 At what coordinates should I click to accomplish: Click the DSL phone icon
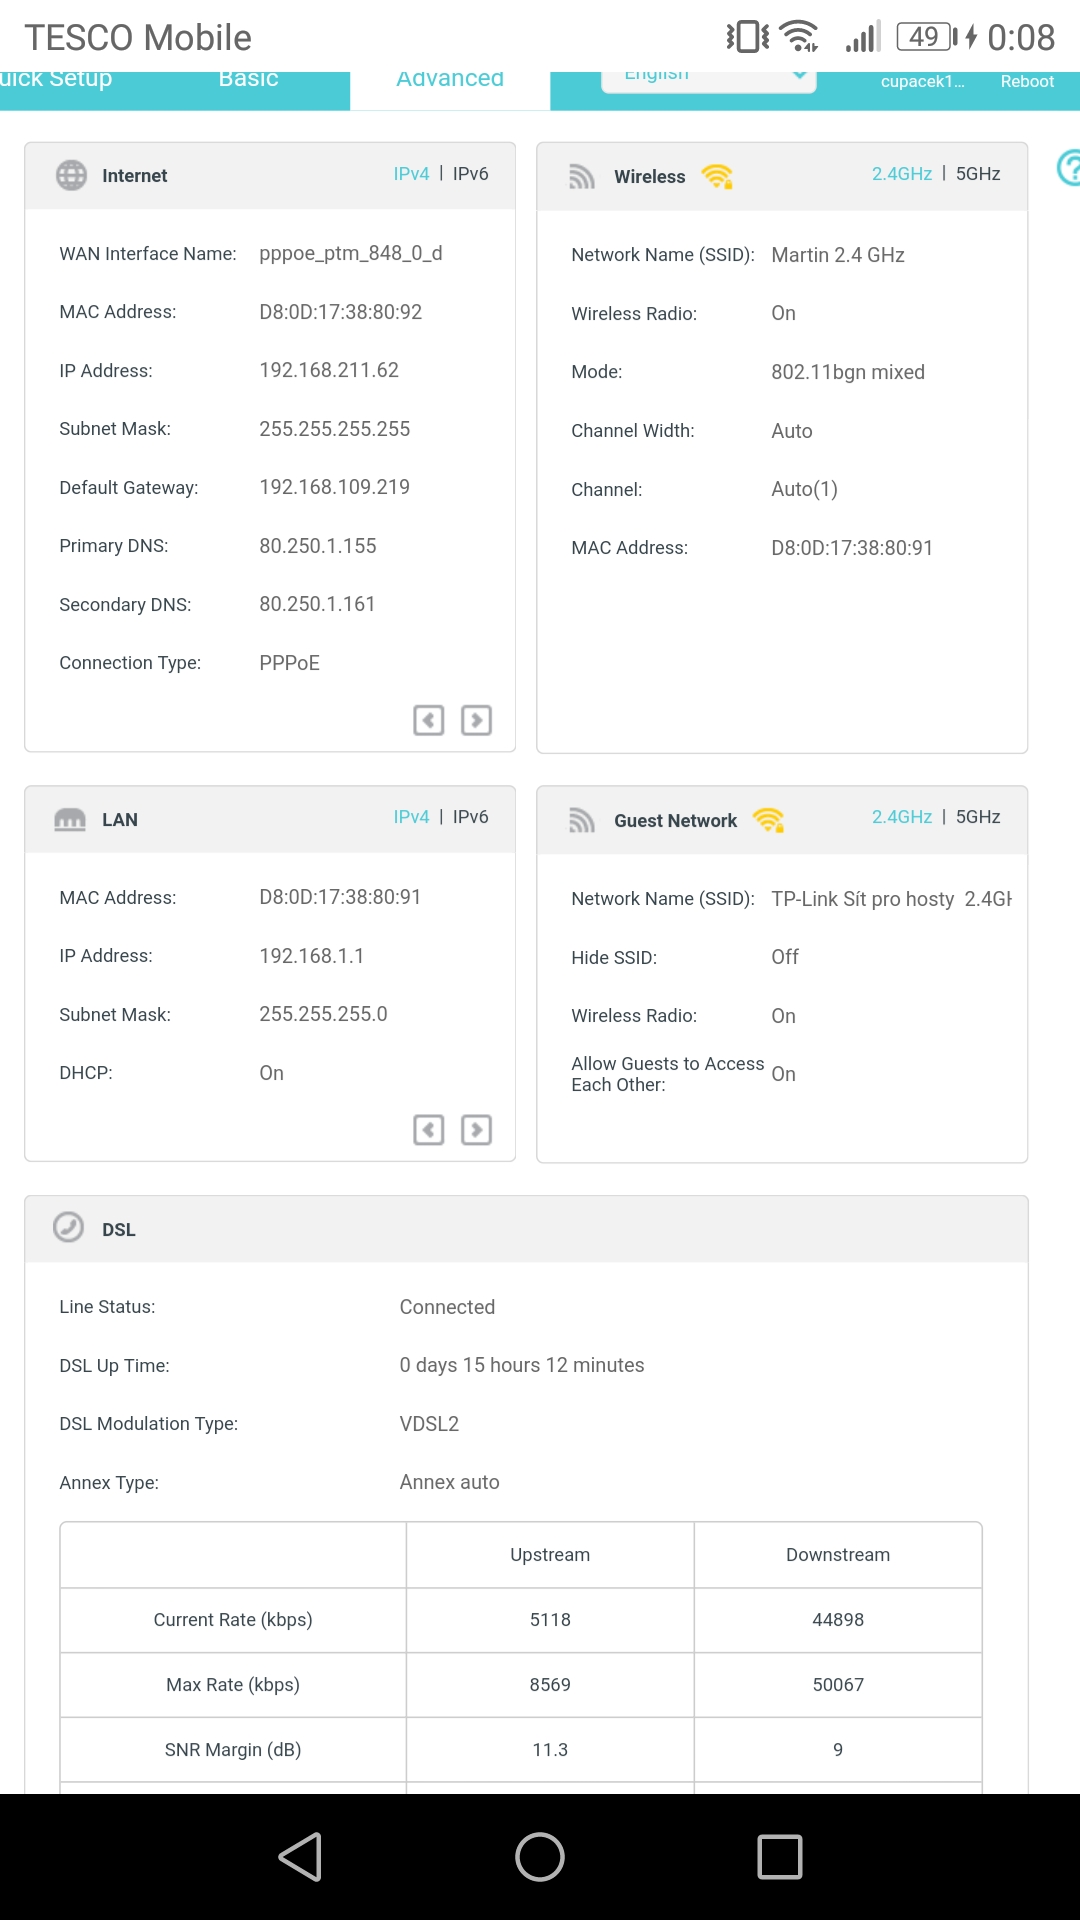click(68, 1227)
